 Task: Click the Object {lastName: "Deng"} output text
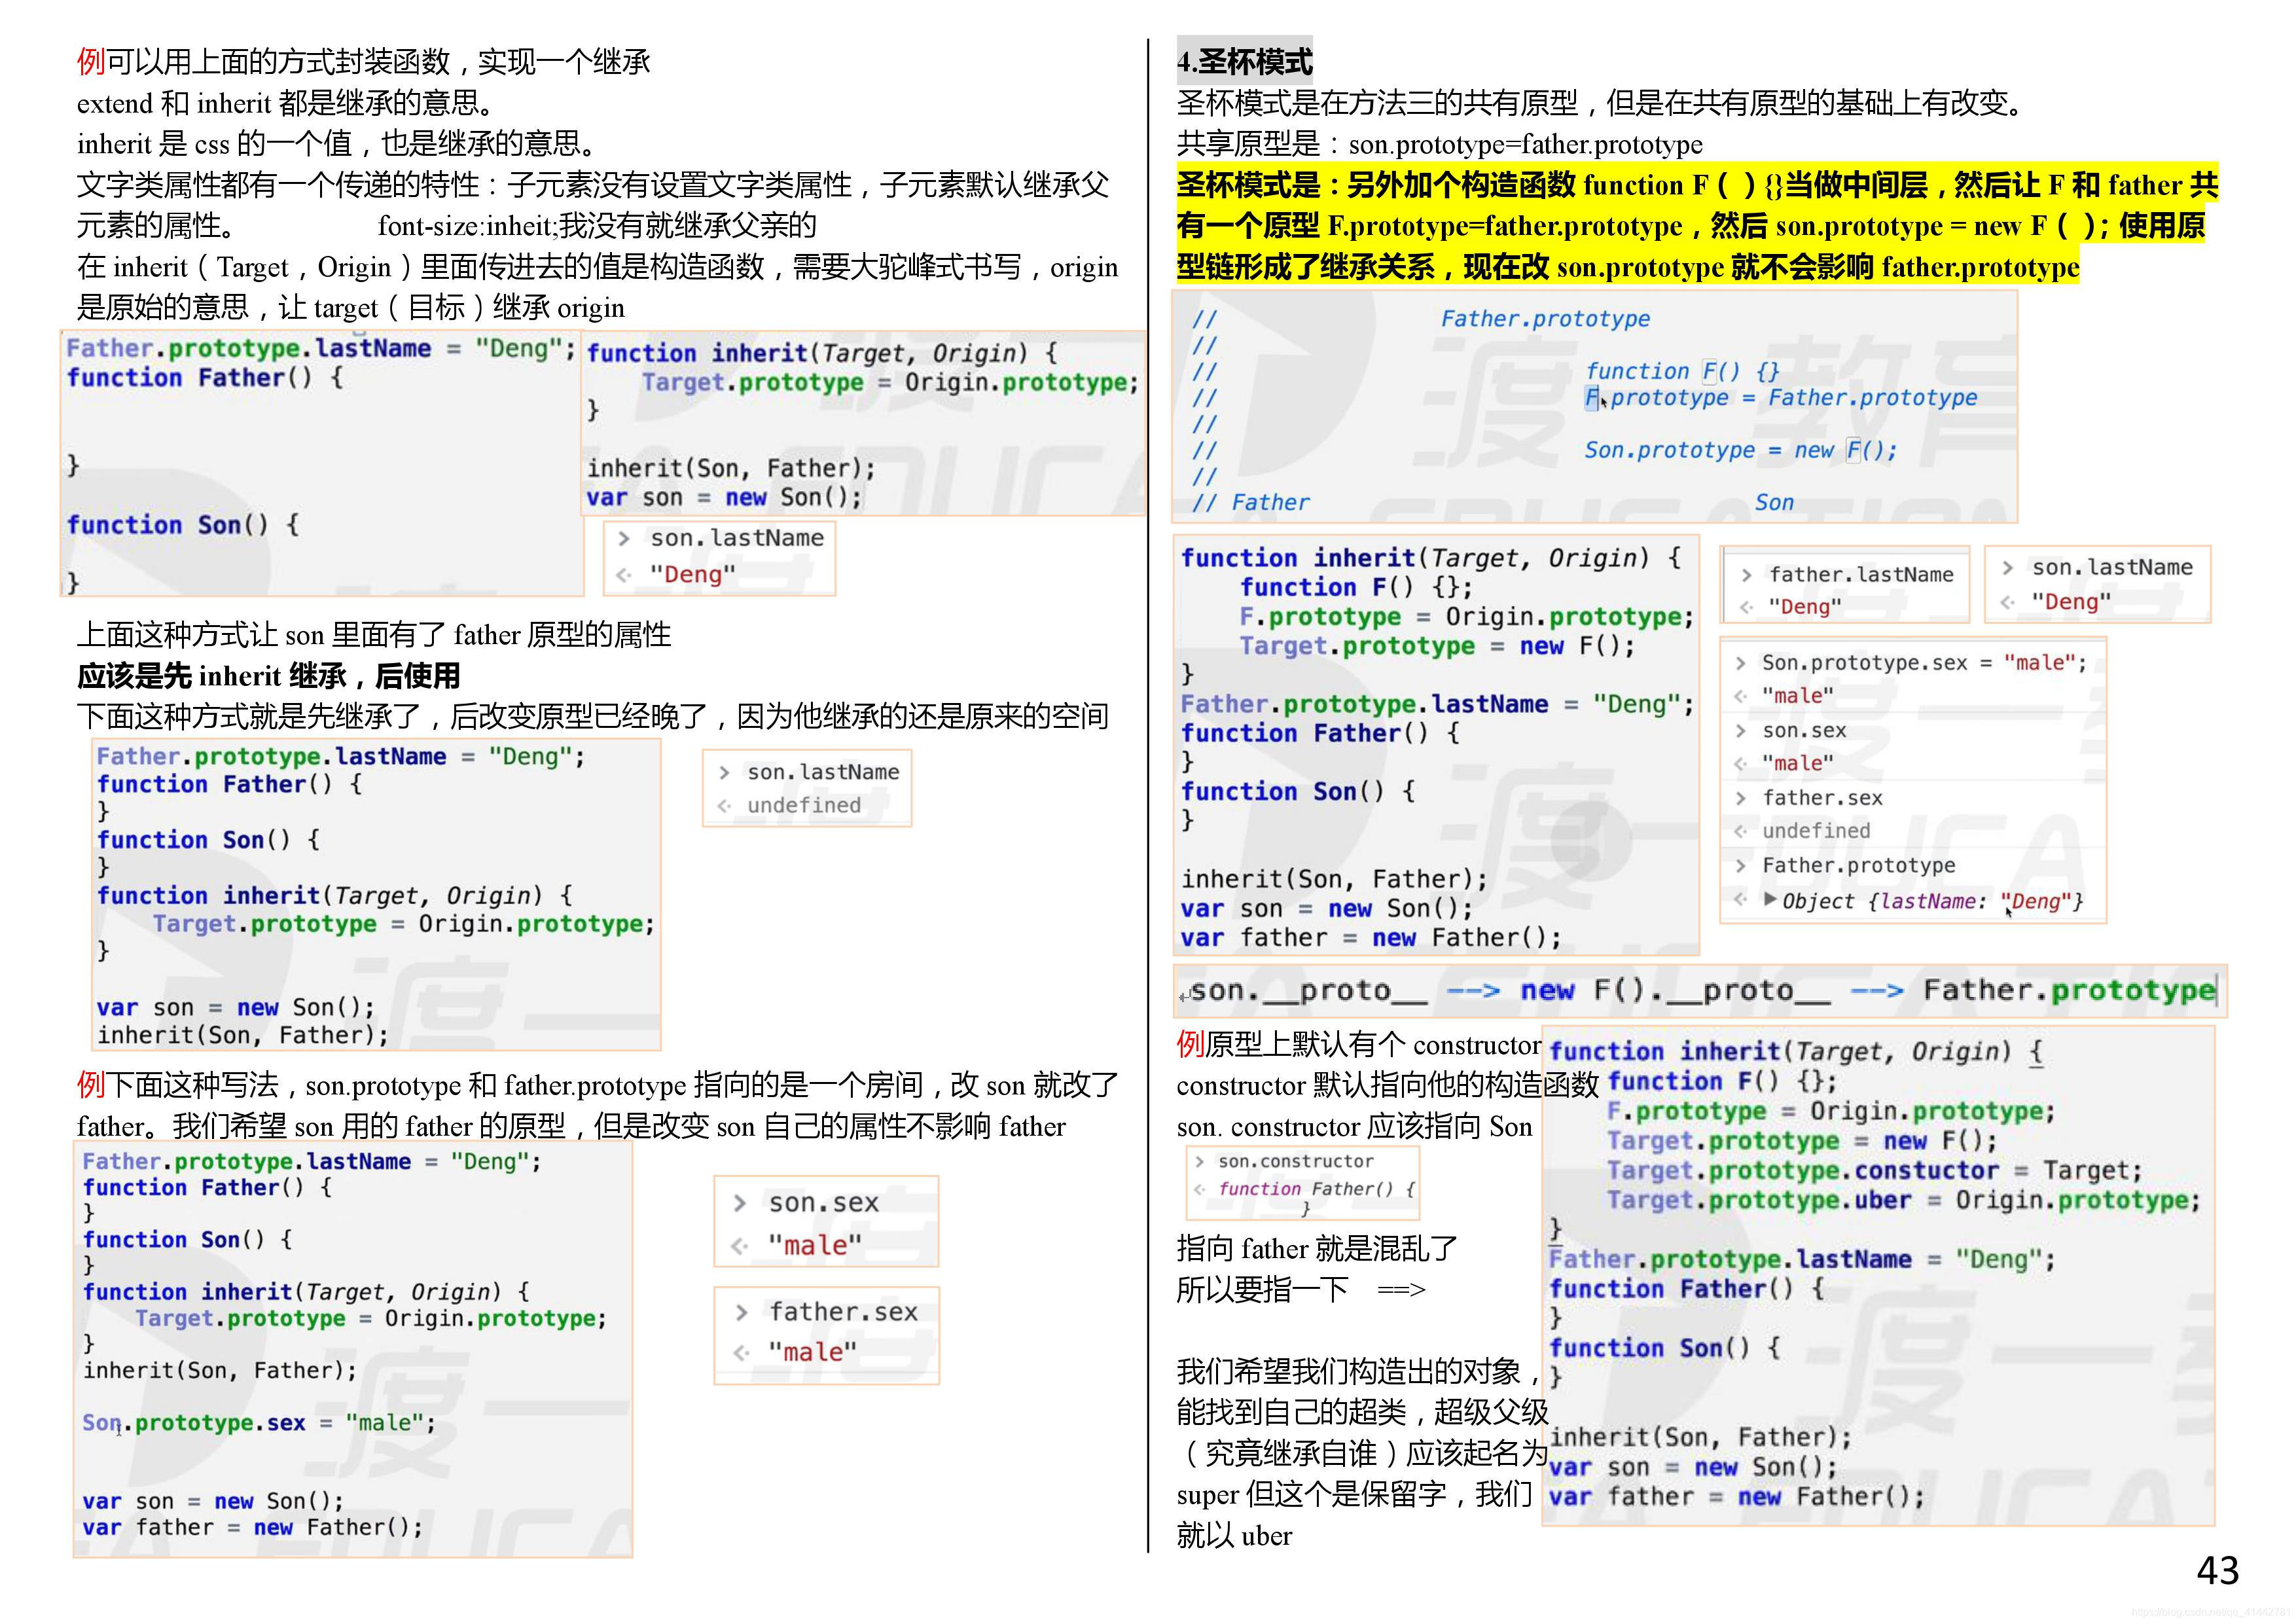1933,901
